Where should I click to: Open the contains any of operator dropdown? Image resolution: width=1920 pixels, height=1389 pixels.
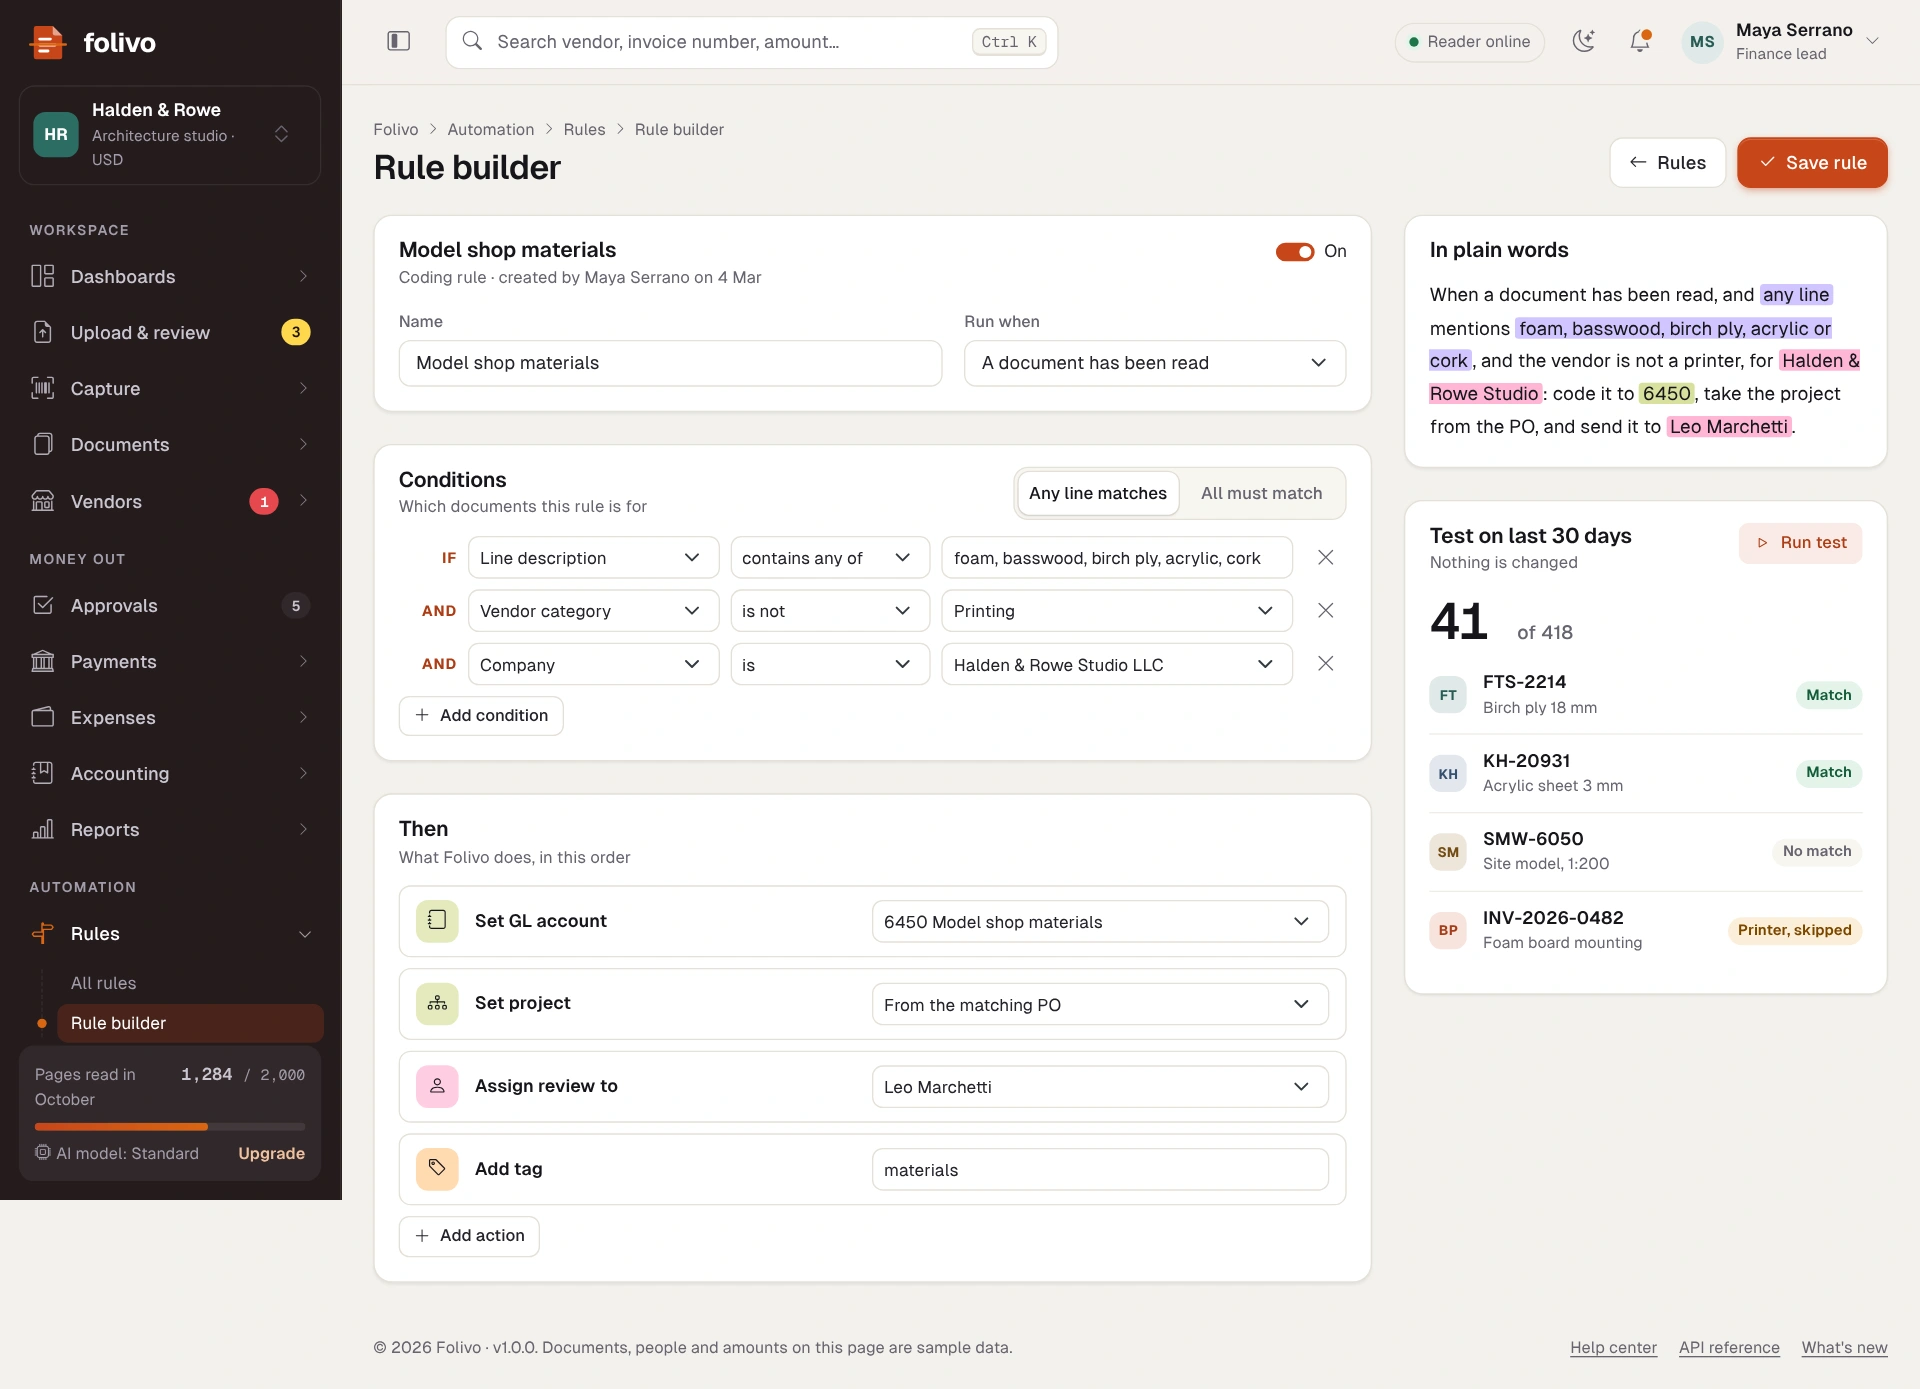830,558
